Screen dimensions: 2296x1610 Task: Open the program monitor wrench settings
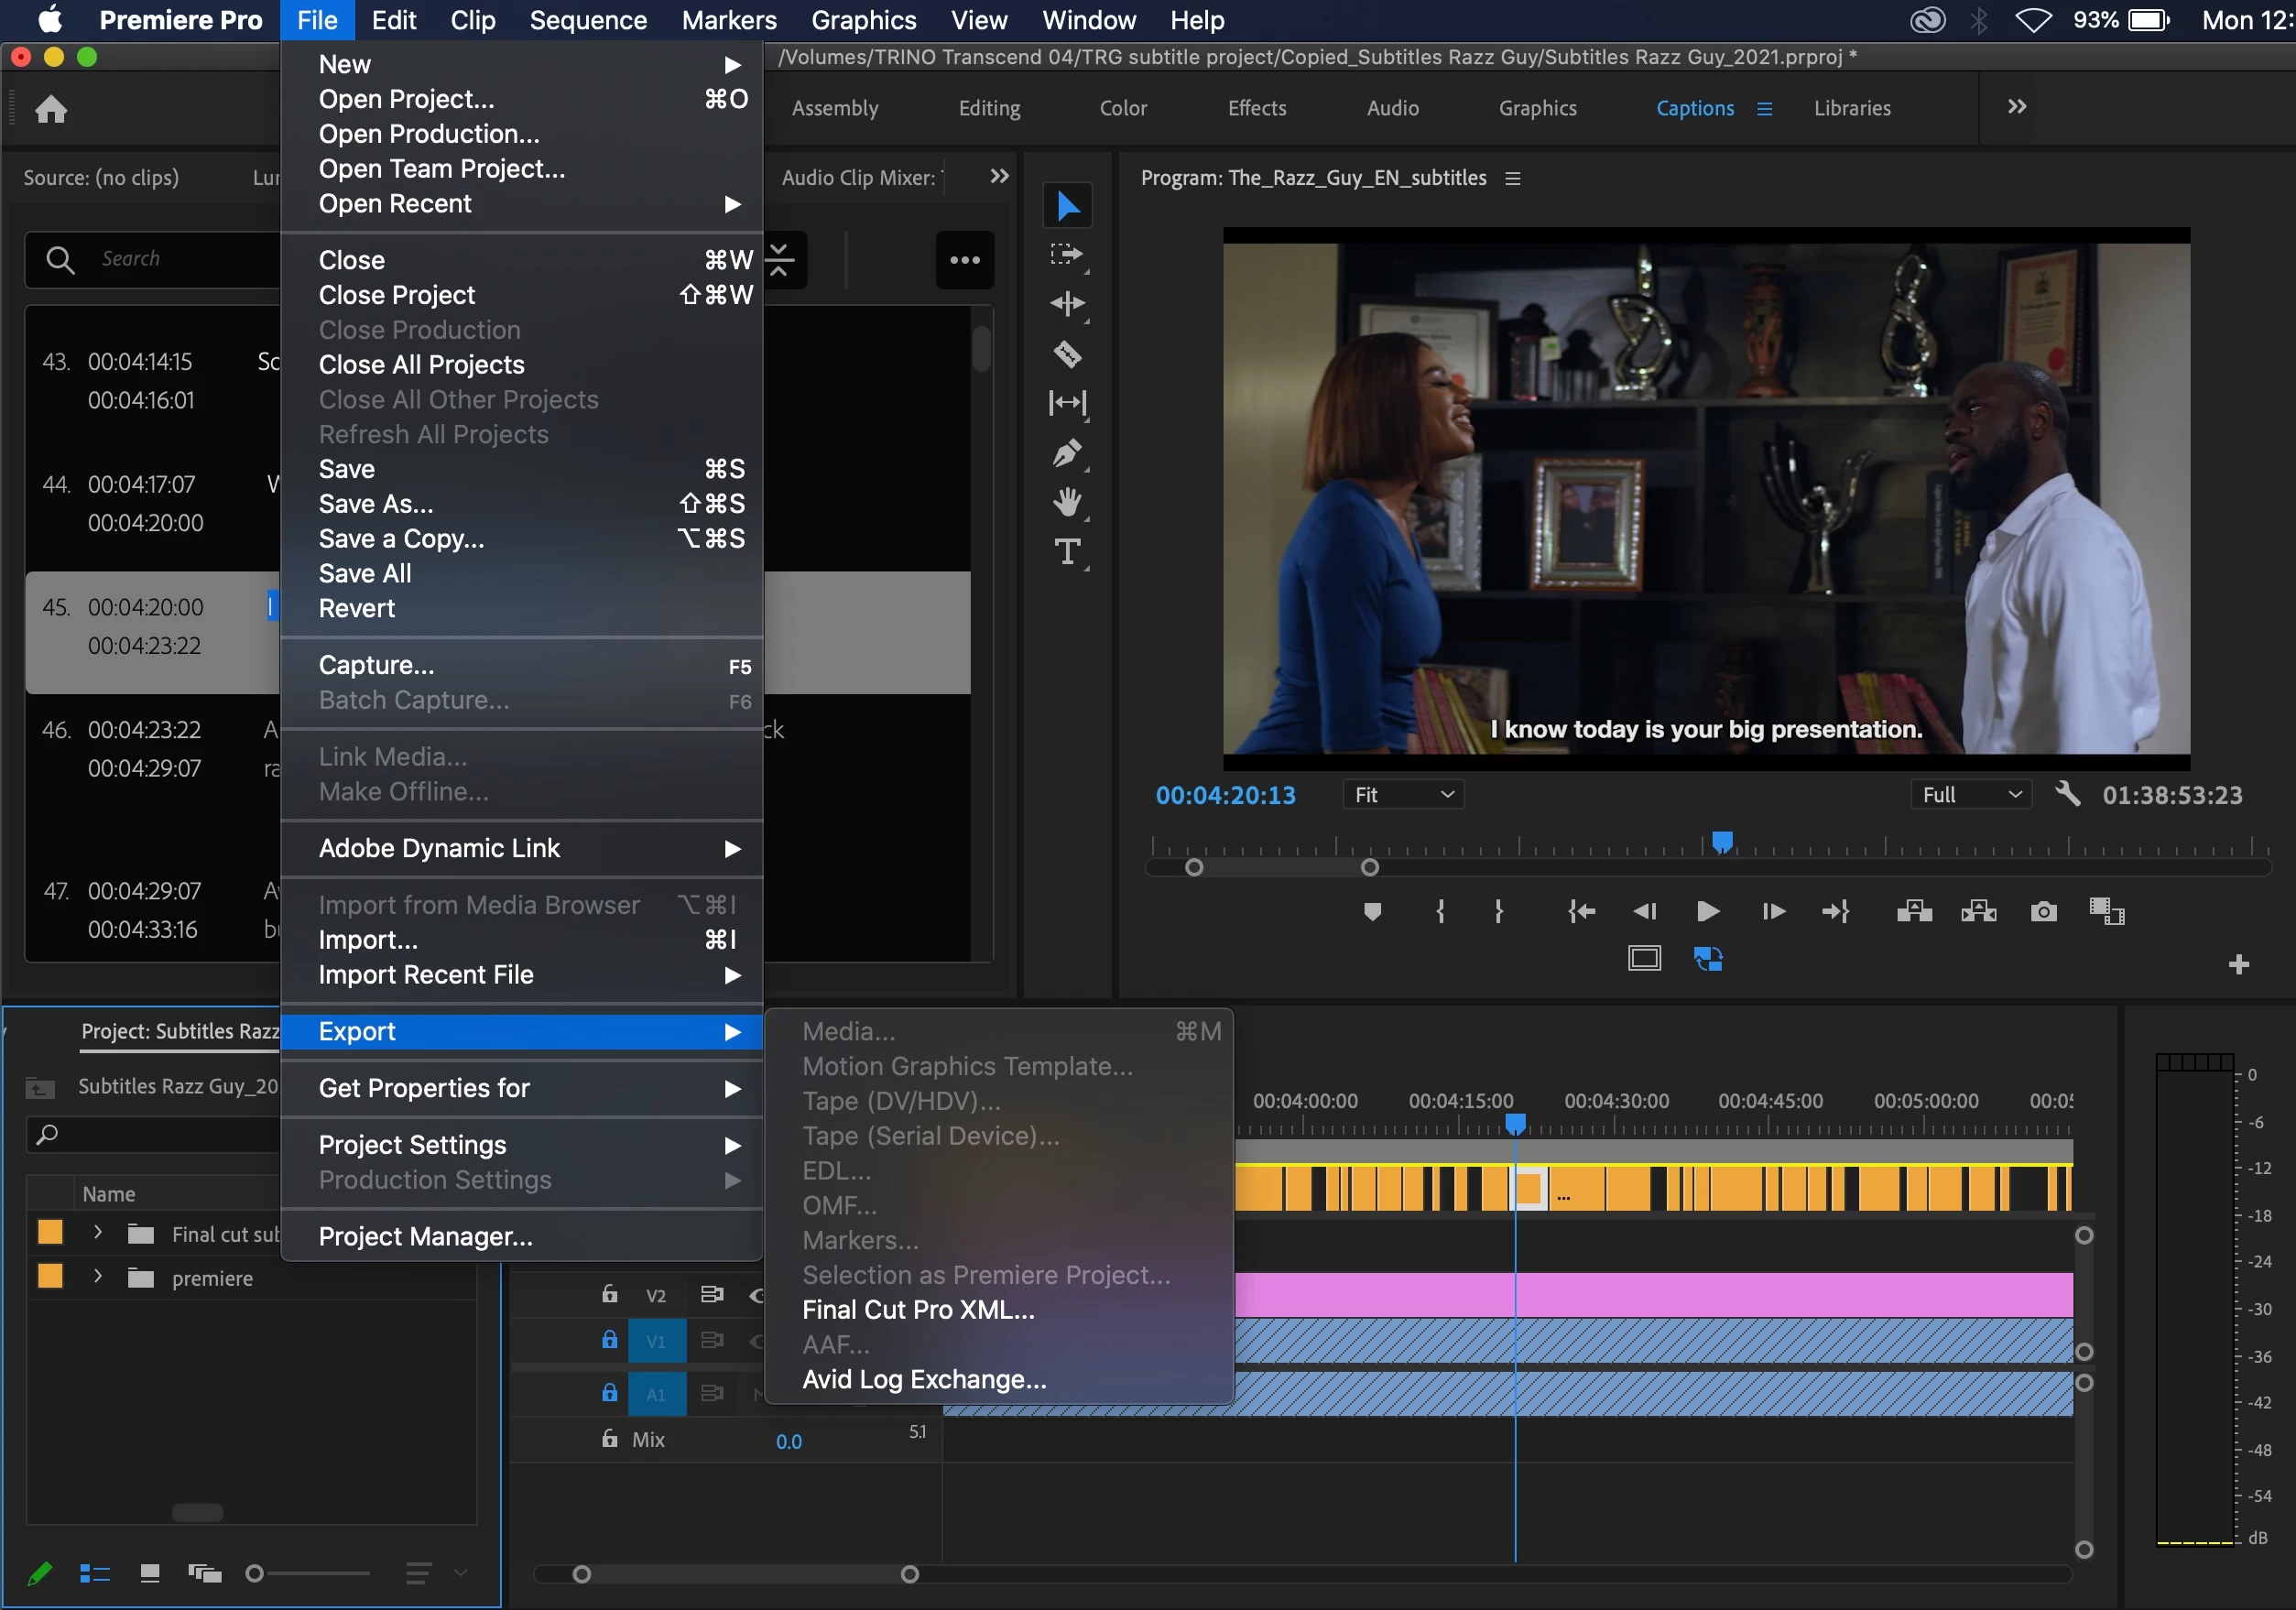click(2067, 795)
